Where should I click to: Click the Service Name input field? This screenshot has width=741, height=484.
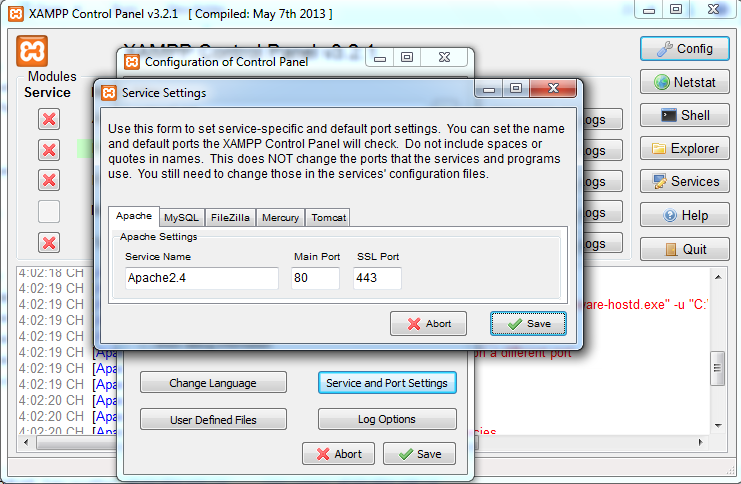coord(202,278)
